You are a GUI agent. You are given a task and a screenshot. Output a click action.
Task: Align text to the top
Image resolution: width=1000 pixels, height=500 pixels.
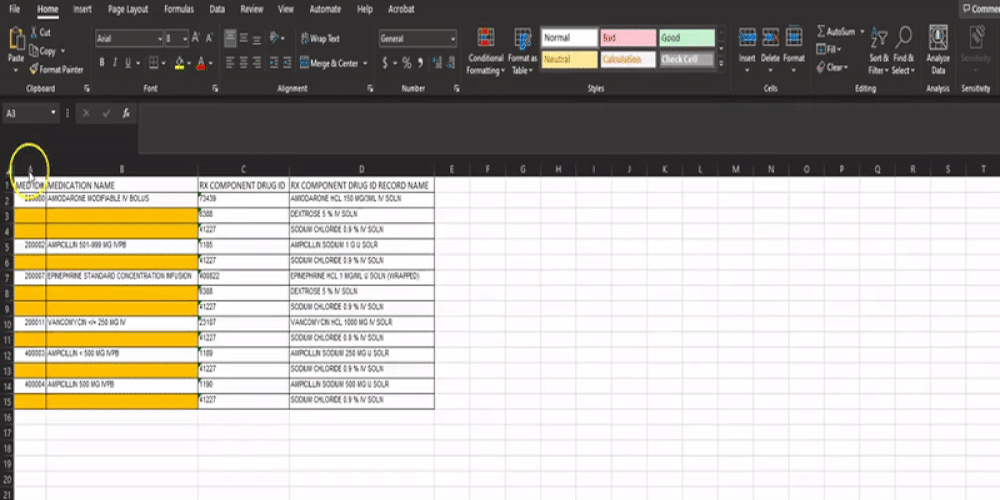point(230,38)
